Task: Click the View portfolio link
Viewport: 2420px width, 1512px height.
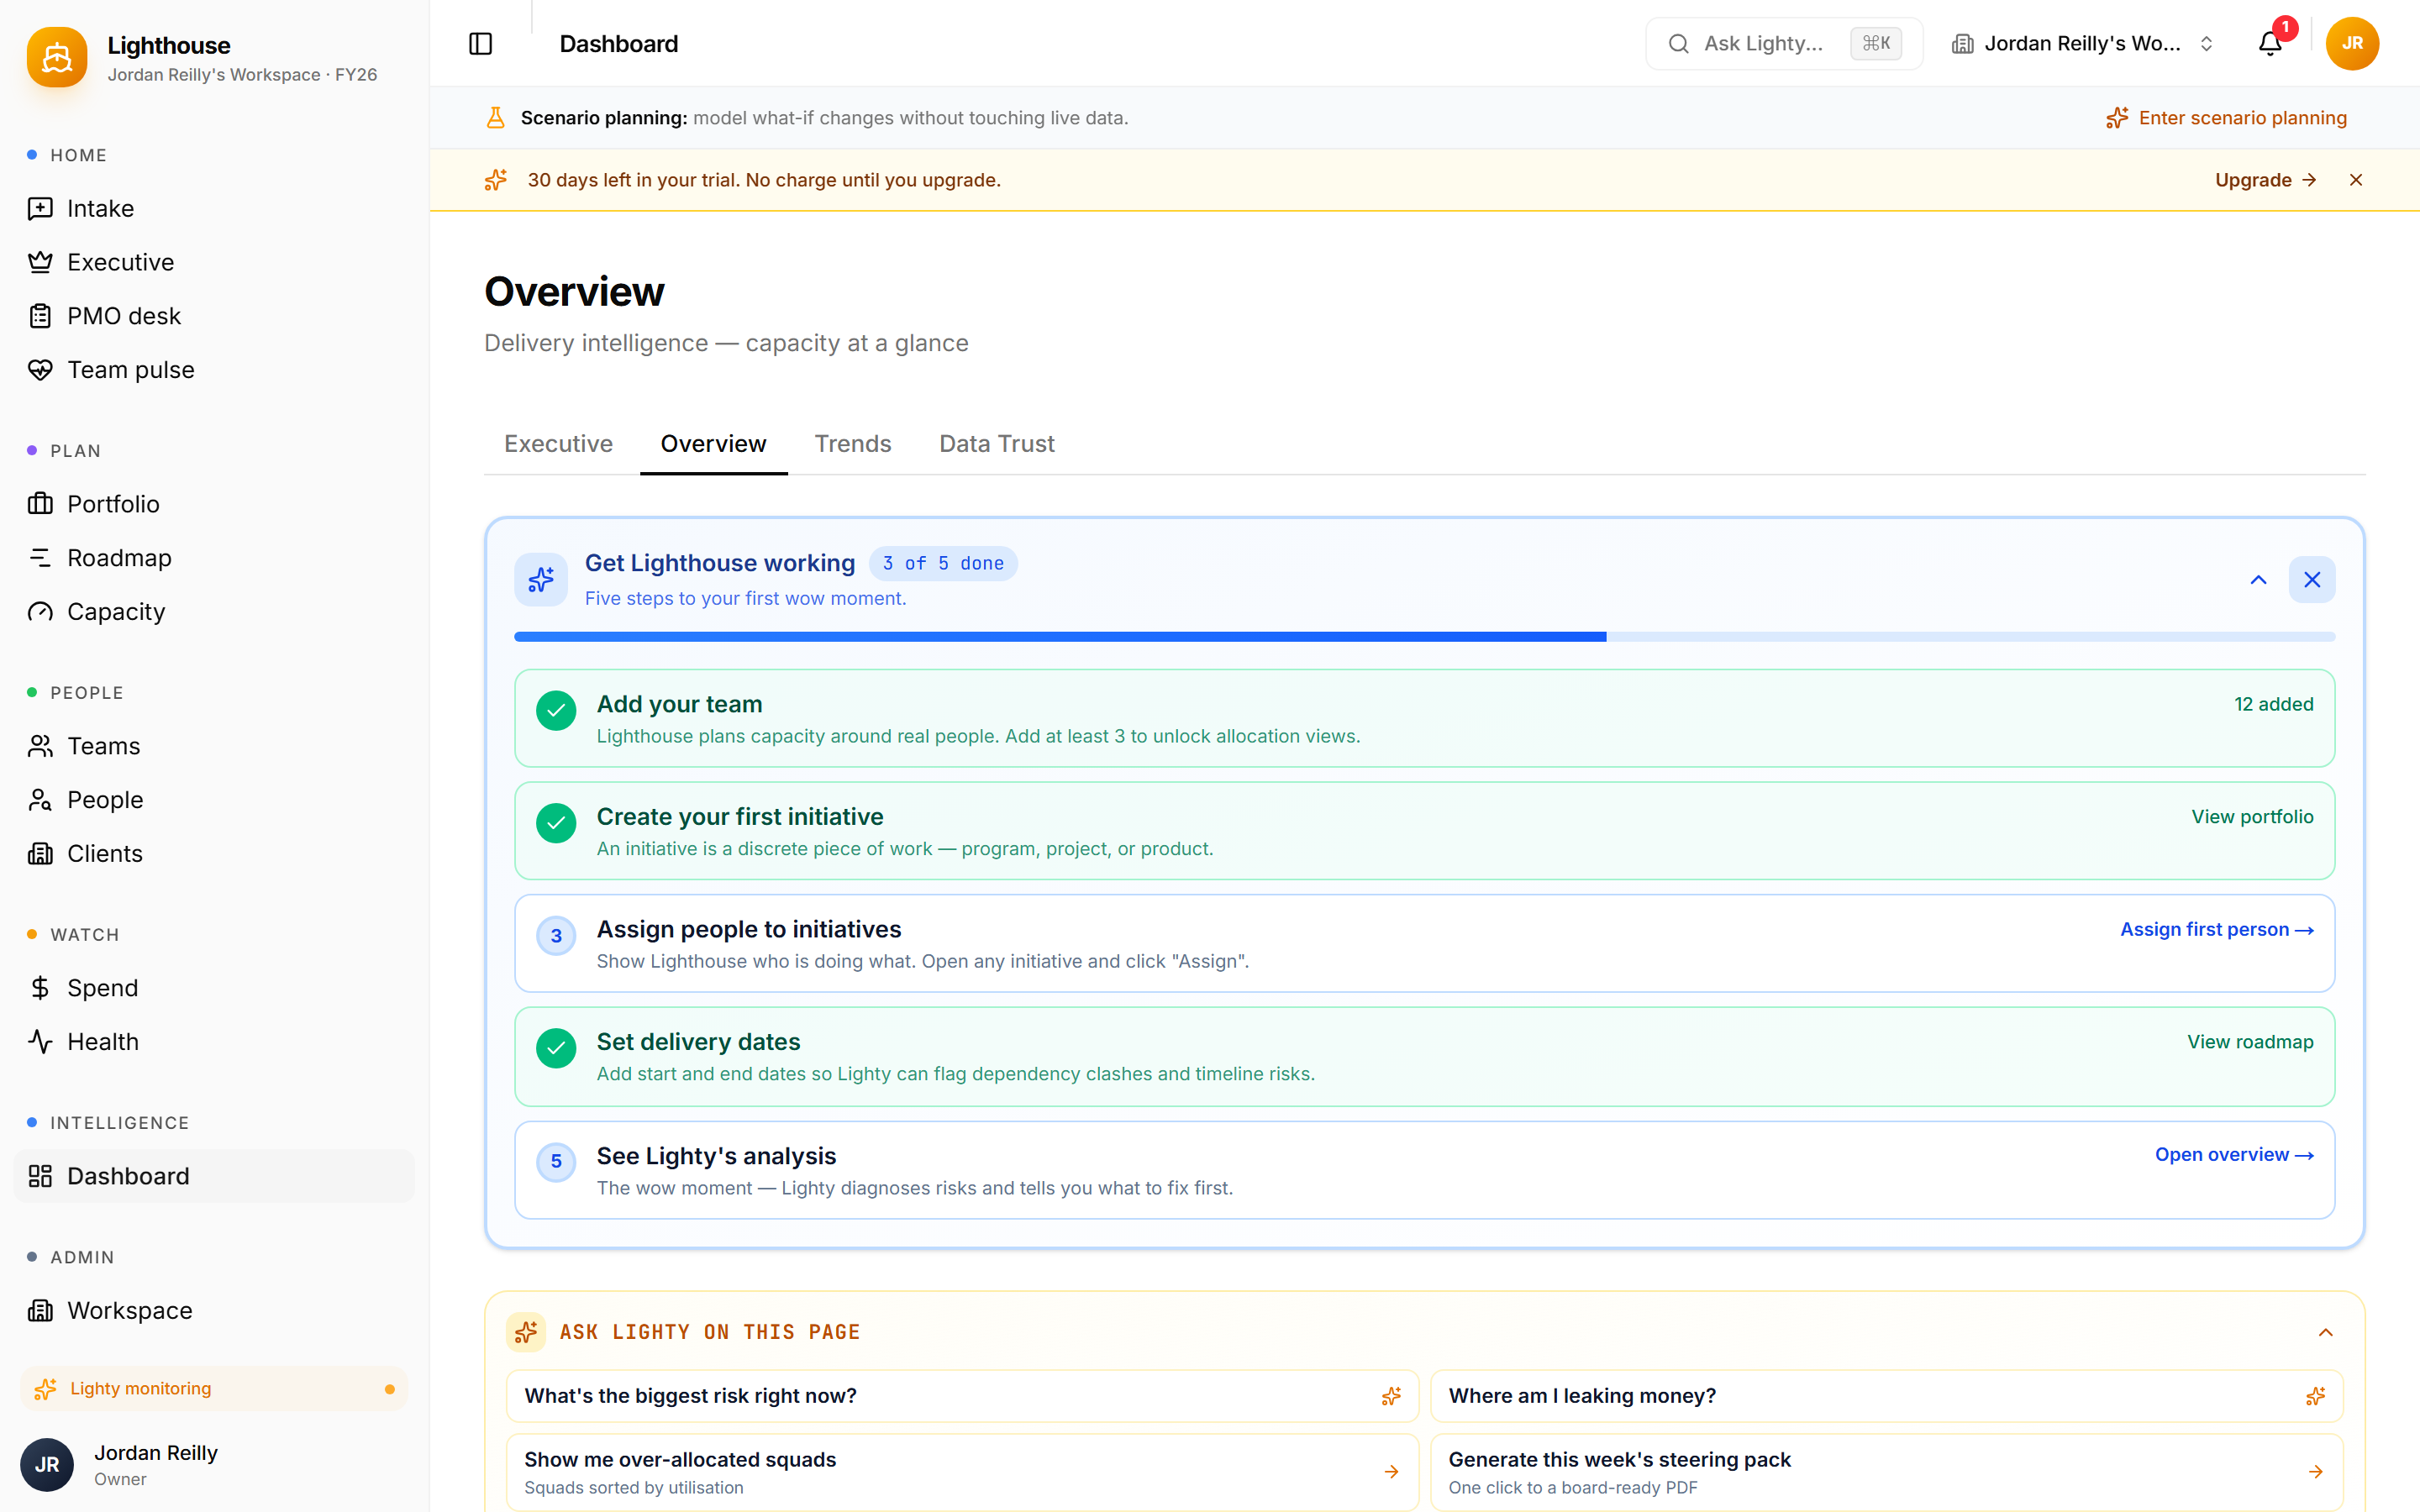Action: point(2252,817)
